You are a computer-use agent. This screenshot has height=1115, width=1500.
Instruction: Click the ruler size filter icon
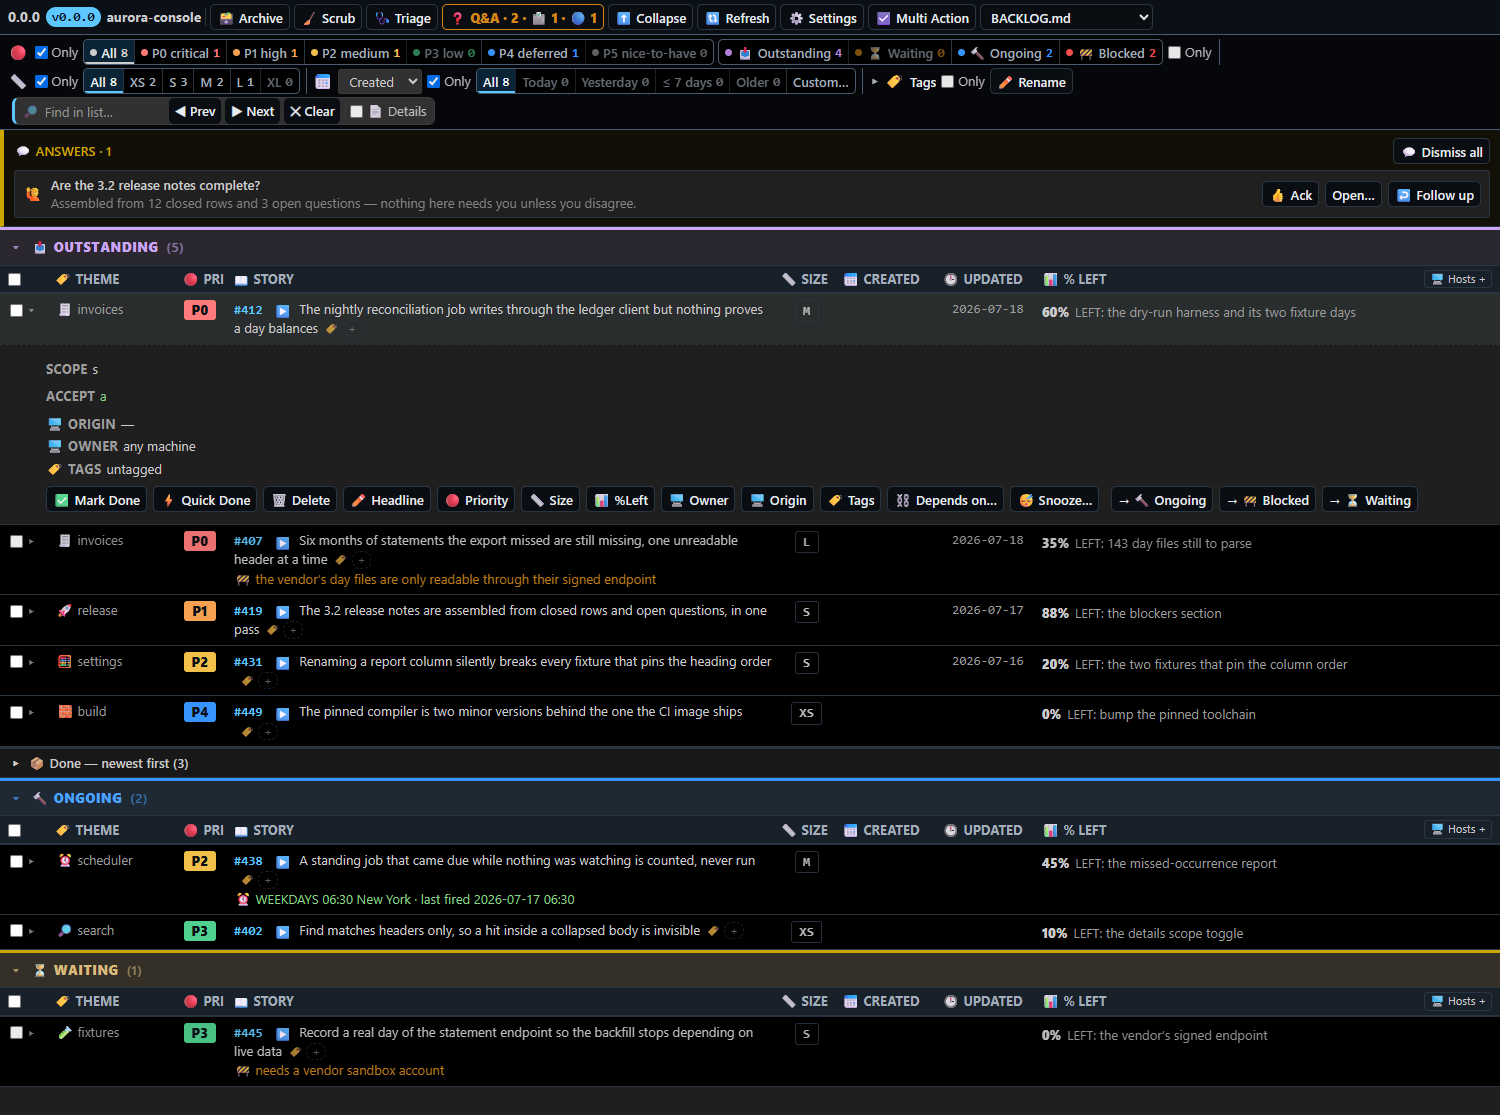click(18, 82)
